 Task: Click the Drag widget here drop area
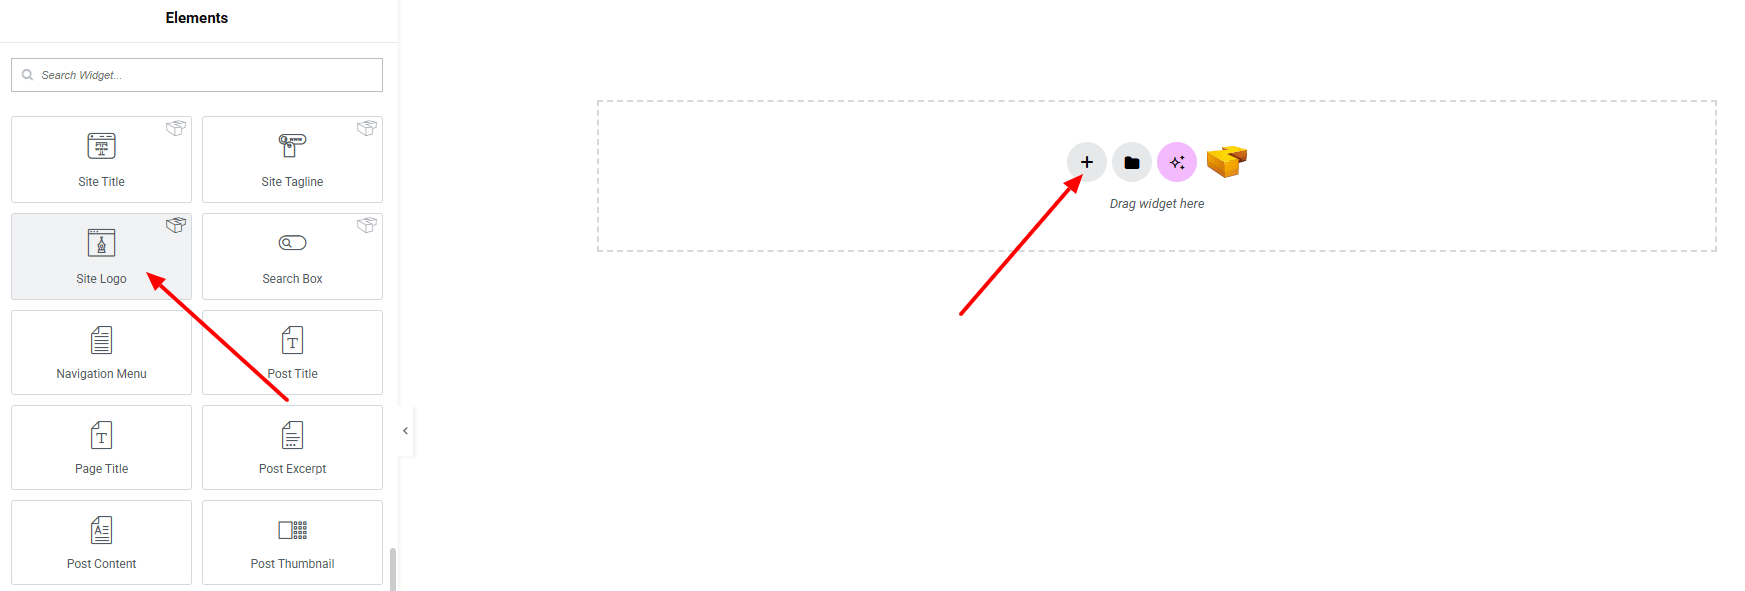click(x=1157, y=176)
